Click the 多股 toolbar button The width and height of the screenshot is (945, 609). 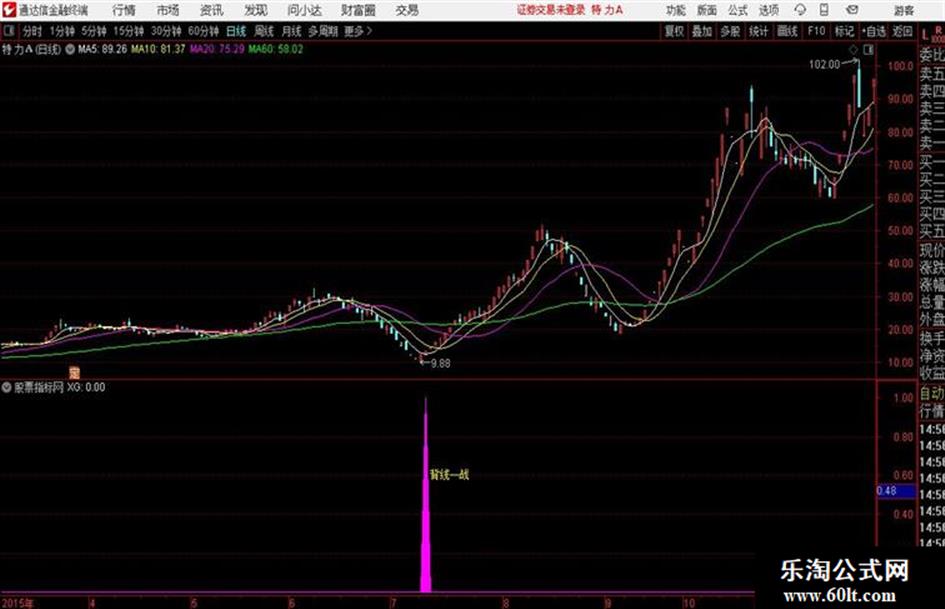click(x=730, y=31)
